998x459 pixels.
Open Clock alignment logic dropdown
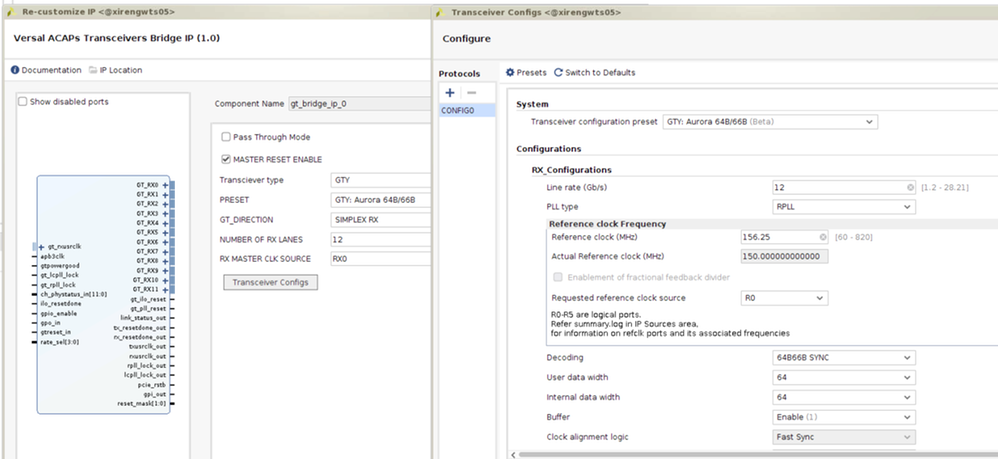pos(844,437)
